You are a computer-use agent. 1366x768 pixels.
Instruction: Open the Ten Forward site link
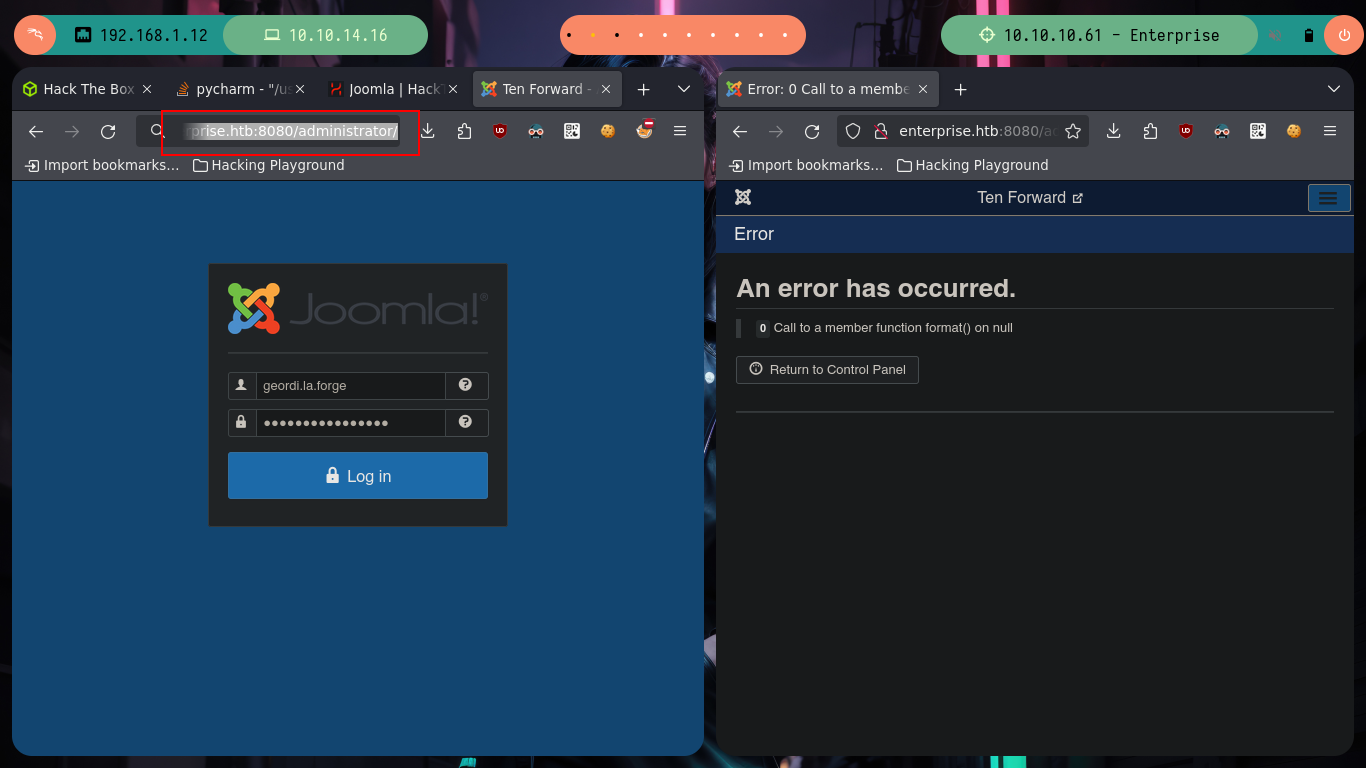pos(1030,197)
